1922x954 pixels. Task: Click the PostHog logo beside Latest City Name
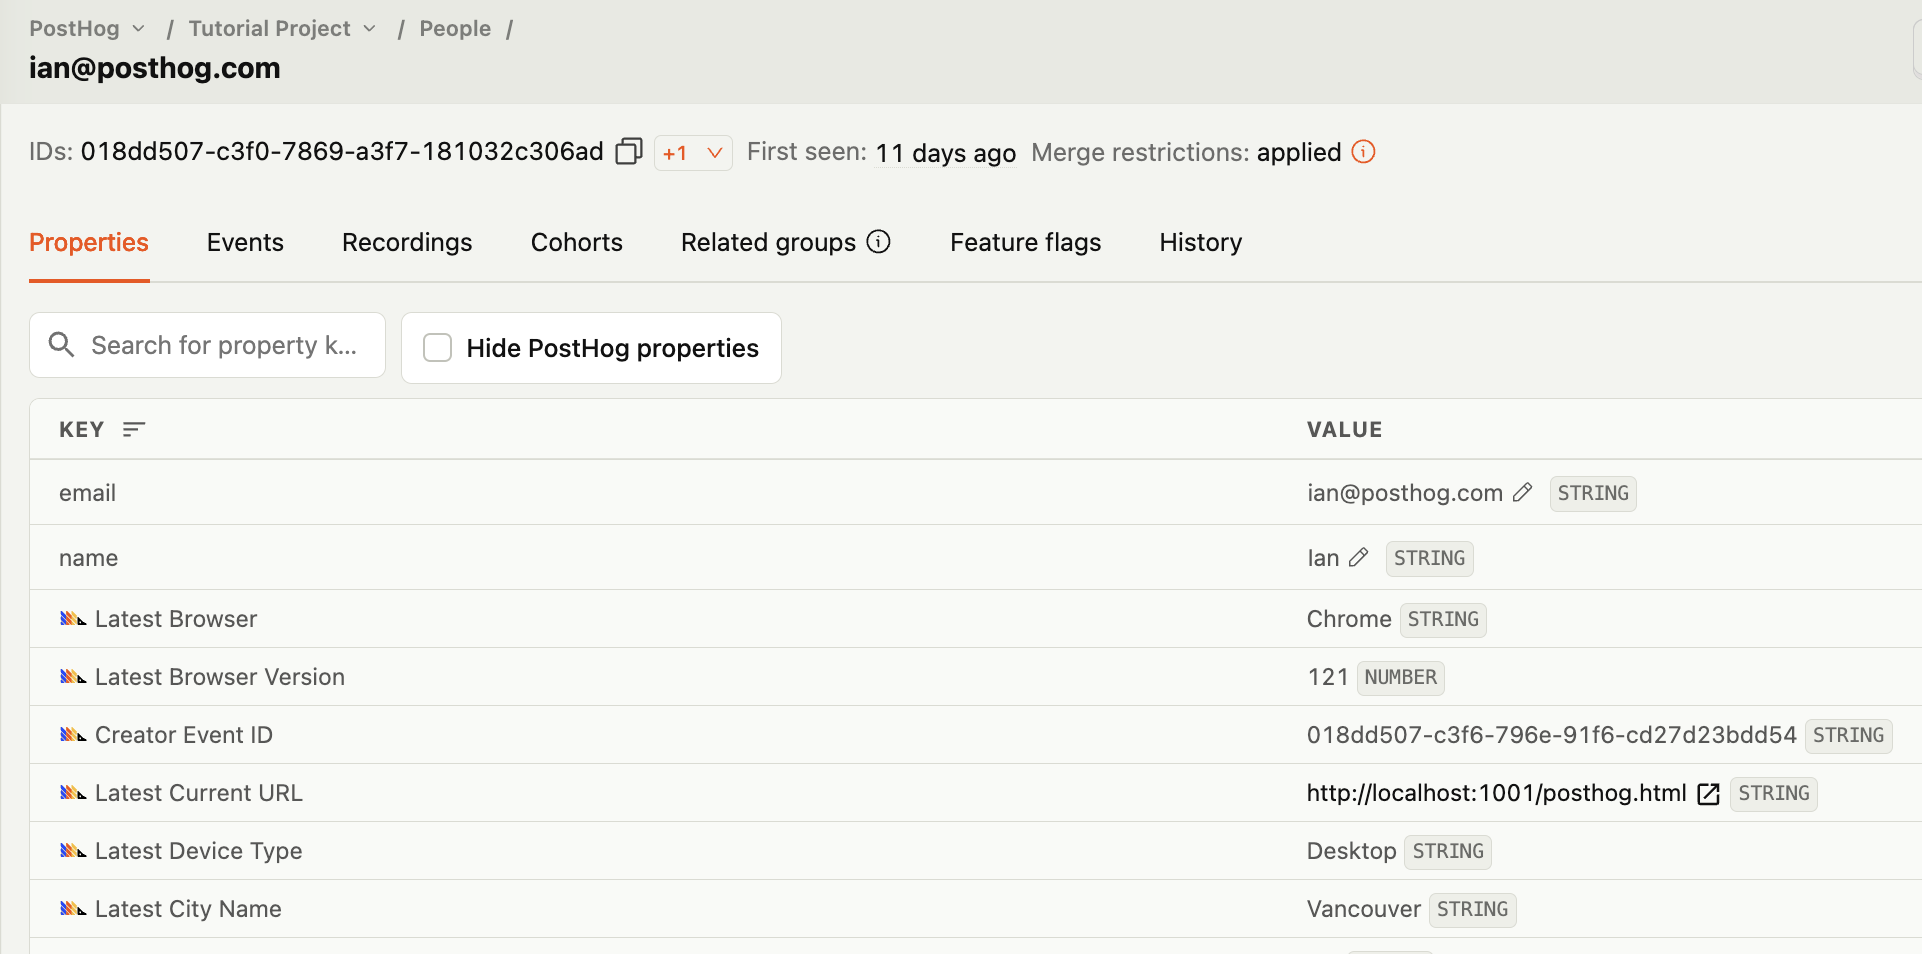coord(73,909)
